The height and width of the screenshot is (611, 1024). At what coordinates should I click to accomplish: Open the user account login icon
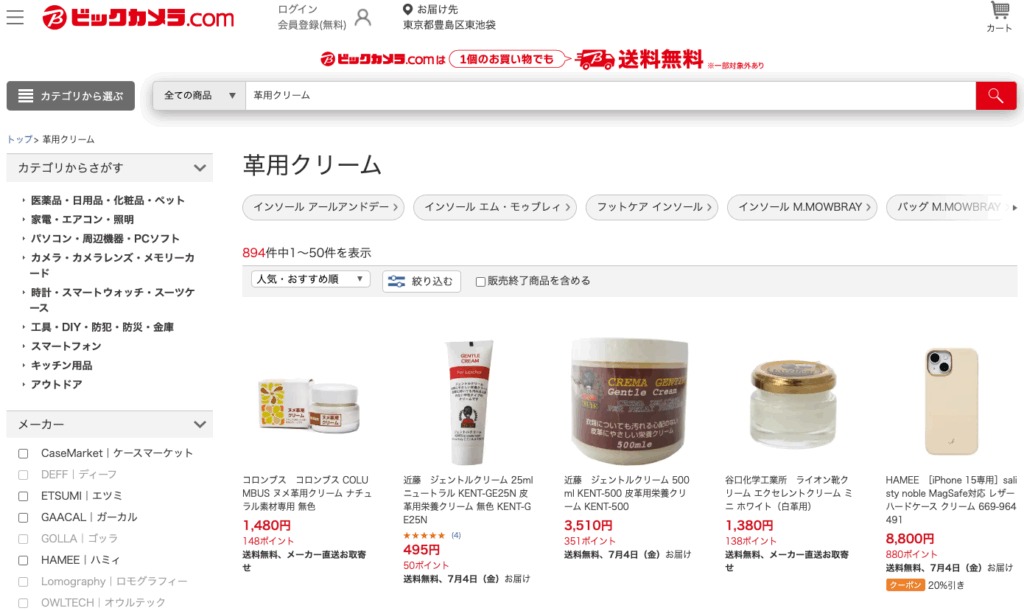coord(363,18)
